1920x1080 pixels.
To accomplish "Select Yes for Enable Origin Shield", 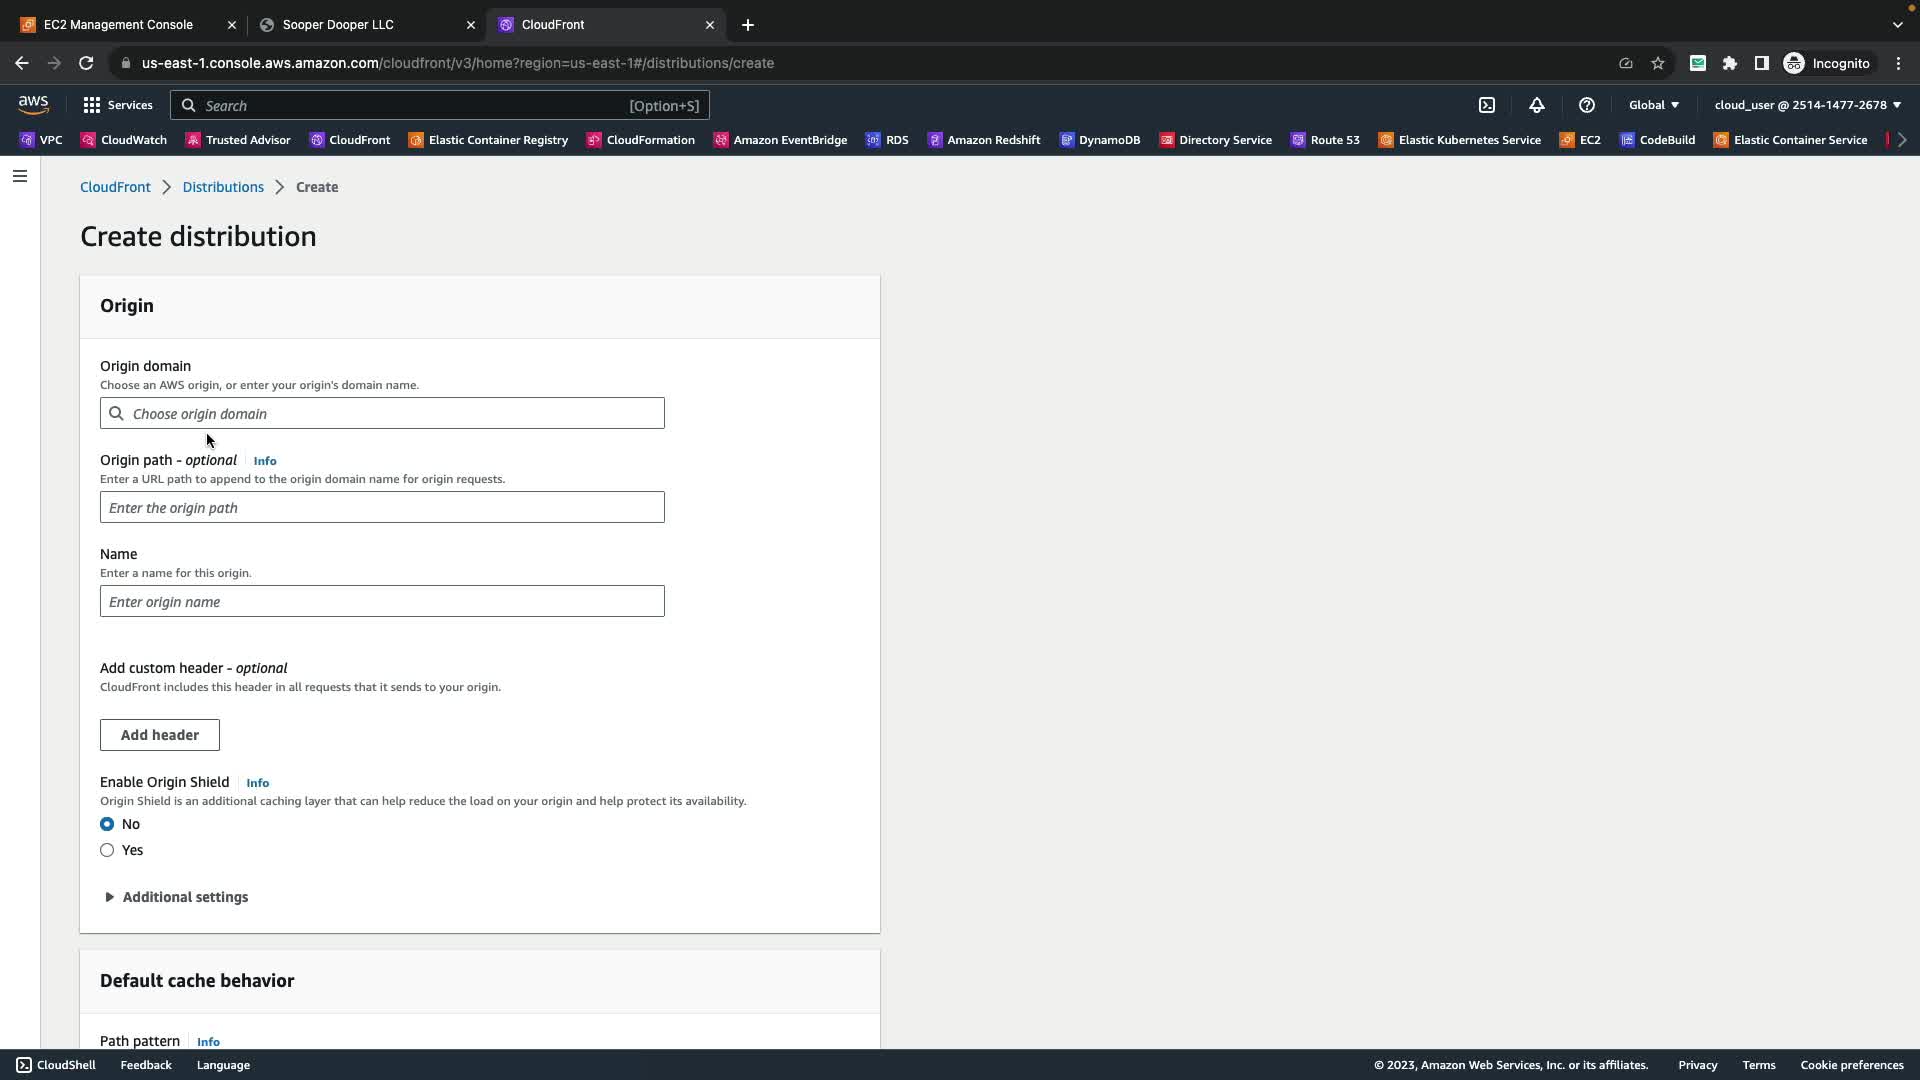I will tap(107, 850).
